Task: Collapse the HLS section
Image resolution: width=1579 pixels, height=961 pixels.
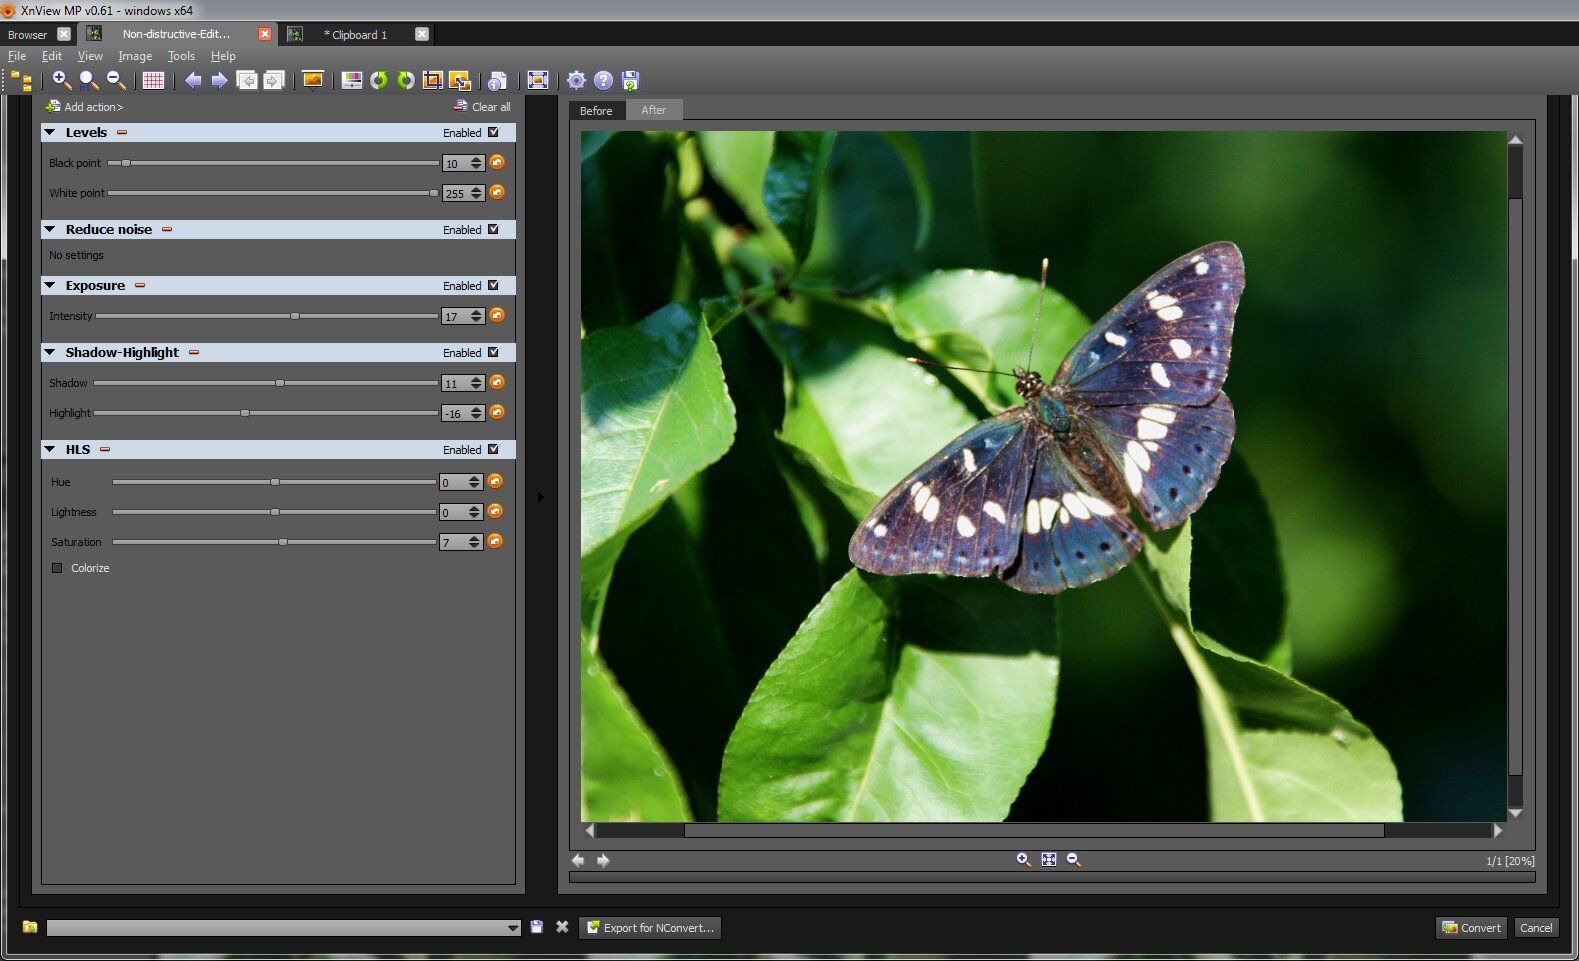Action: pos(49,449)
